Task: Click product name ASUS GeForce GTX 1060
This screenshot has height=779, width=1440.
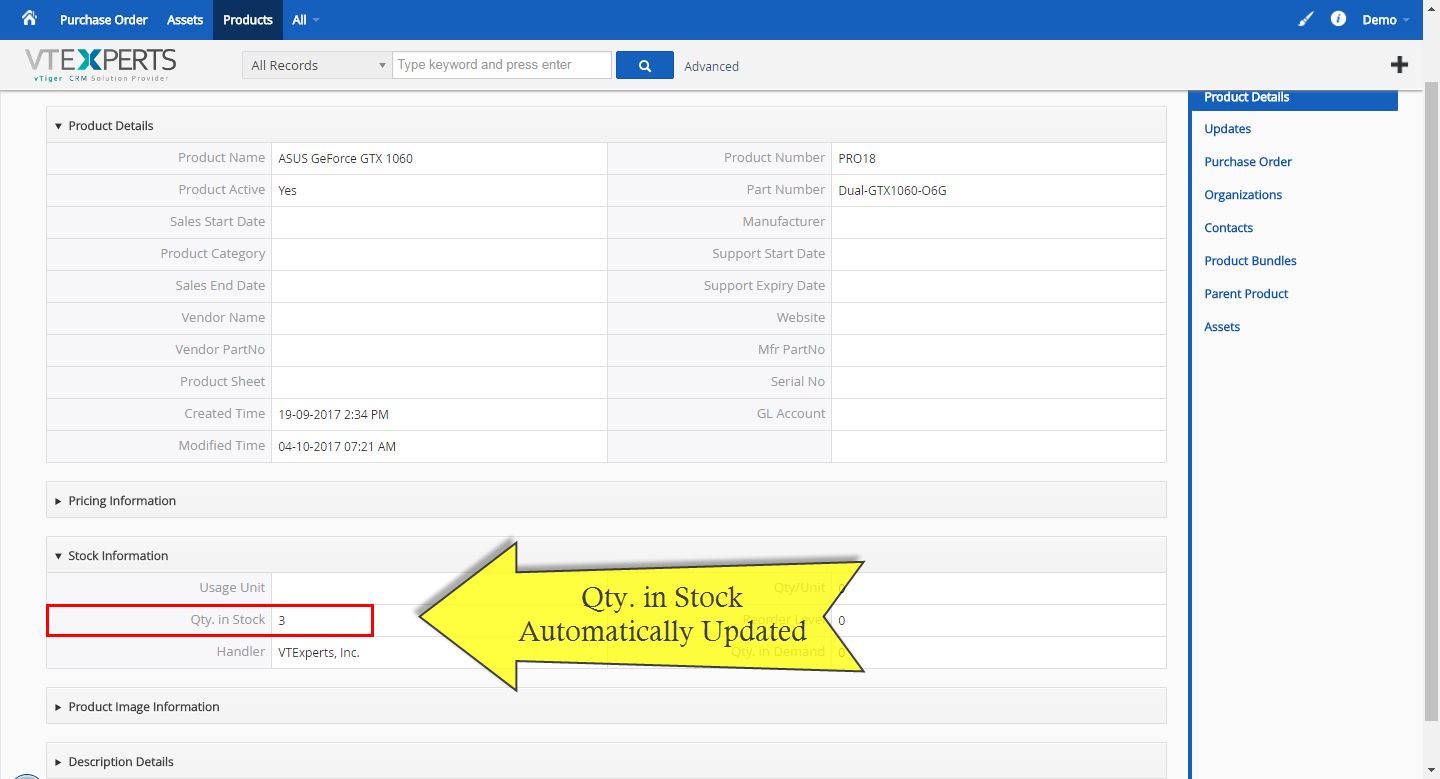Action: coord(345,158)
